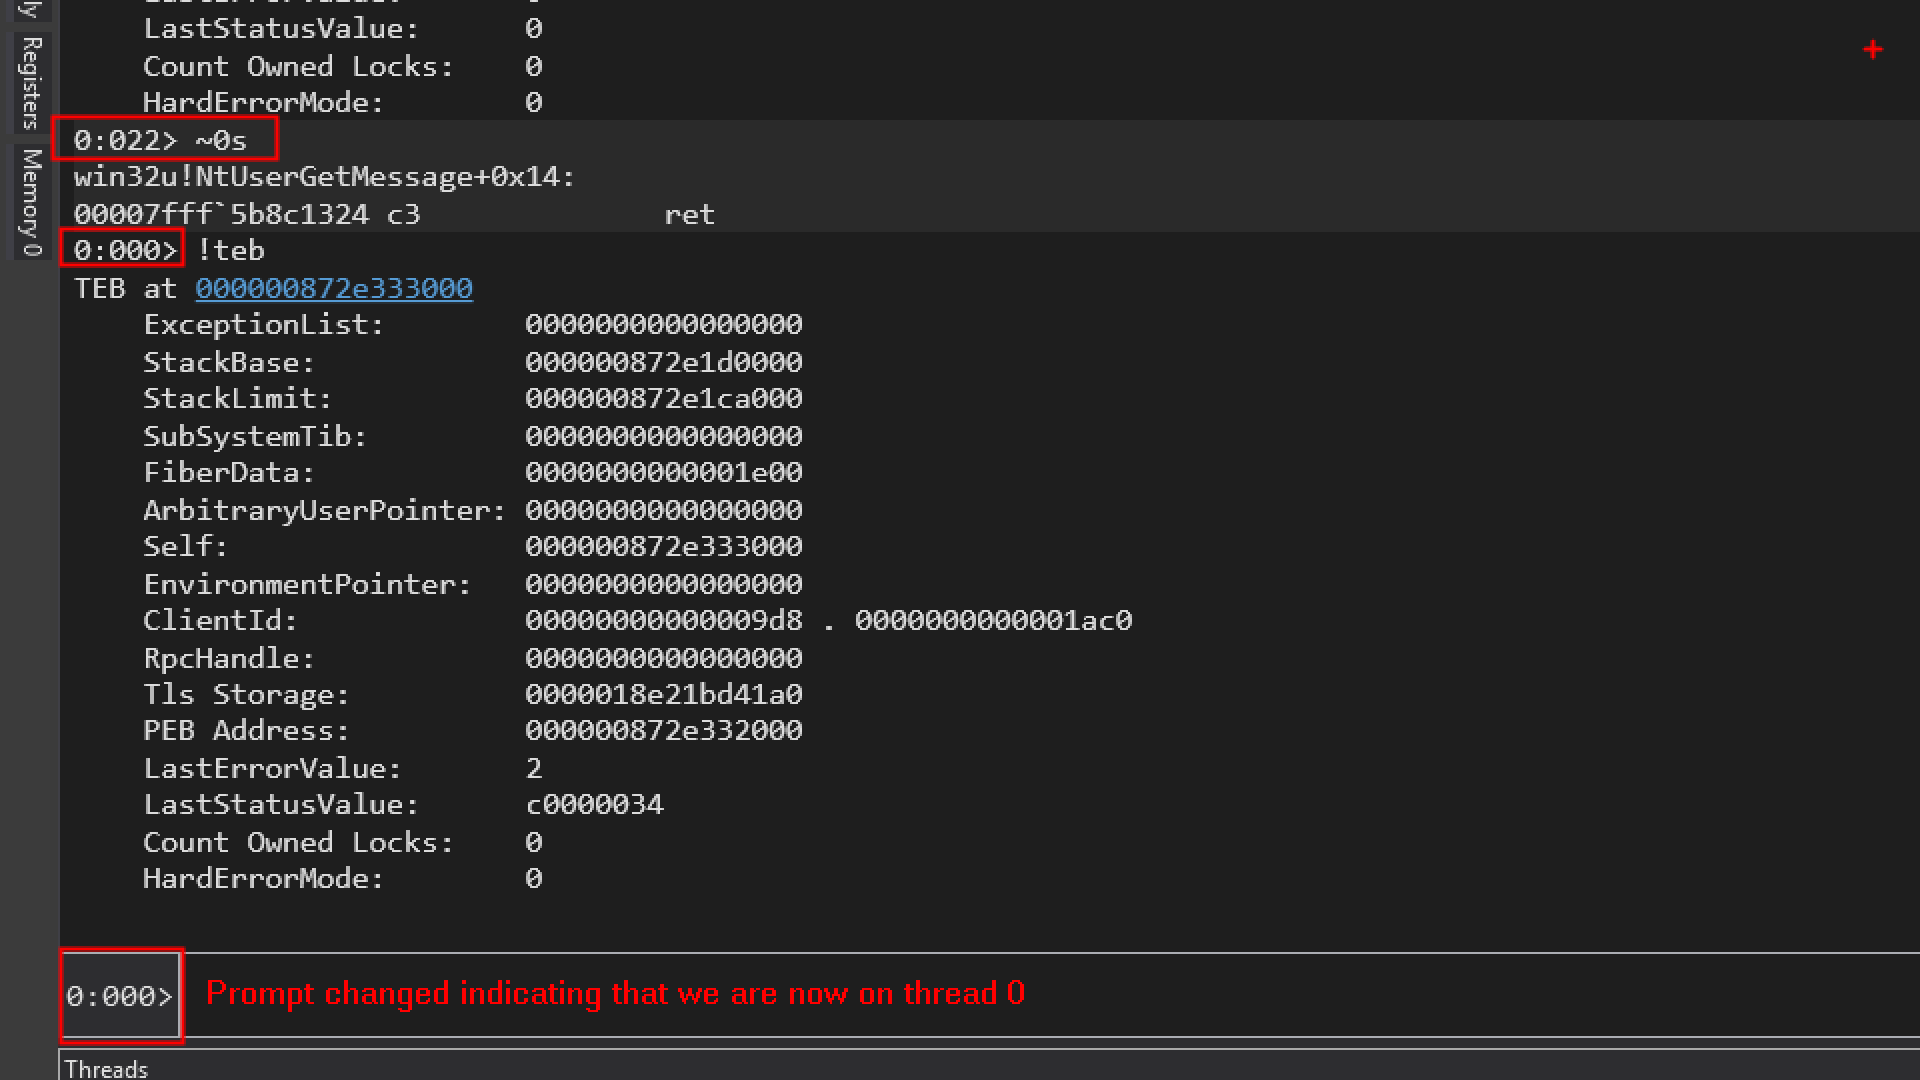Screen dimensions: 1920x1080
Task: Click the ClientId thread value 0000000000001ac0
Action: click(993, 621)
